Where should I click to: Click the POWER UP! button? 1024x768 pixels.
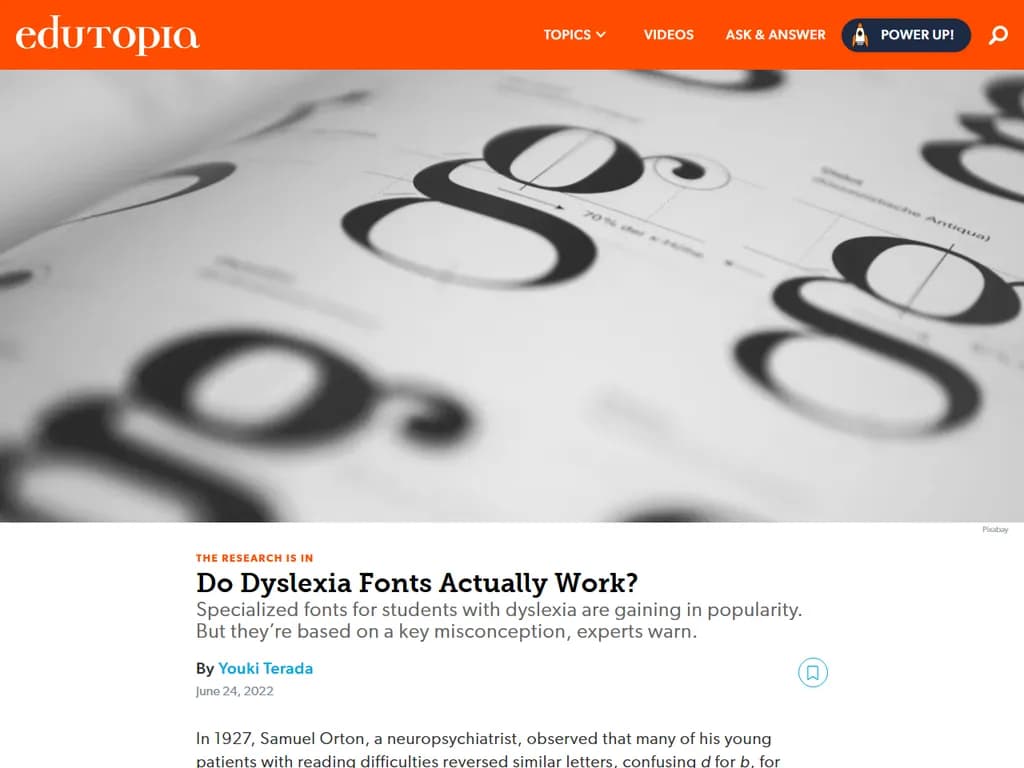(x=905, y=34)
